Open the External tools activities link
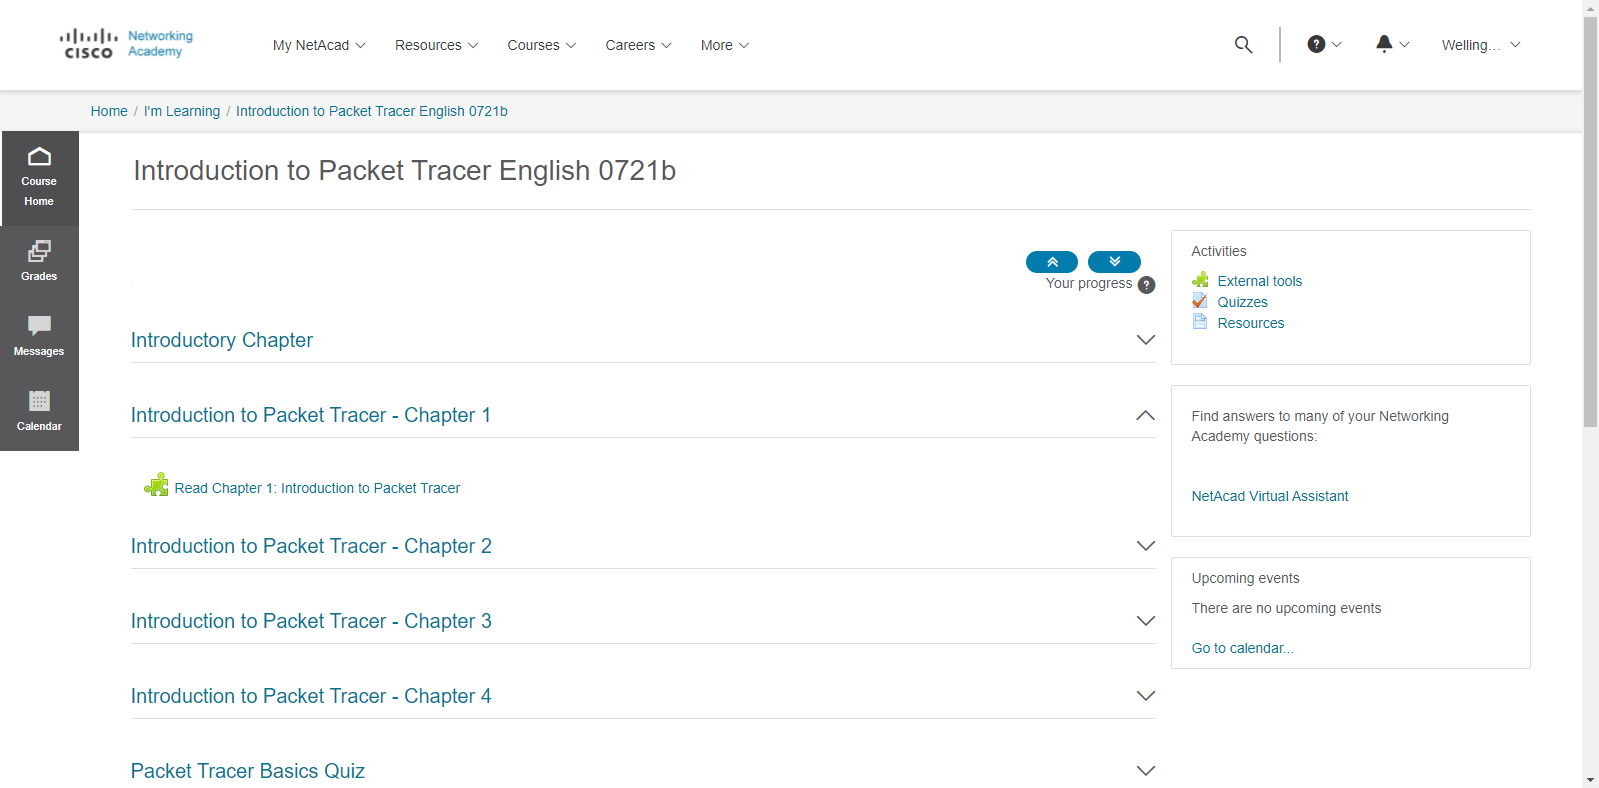Image resolution: width=1599 pixels, height=788 pixels. [x=1260, y=281]
